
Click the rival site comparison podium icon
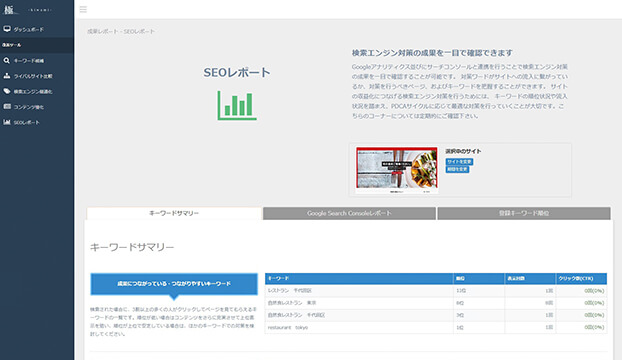7,76
